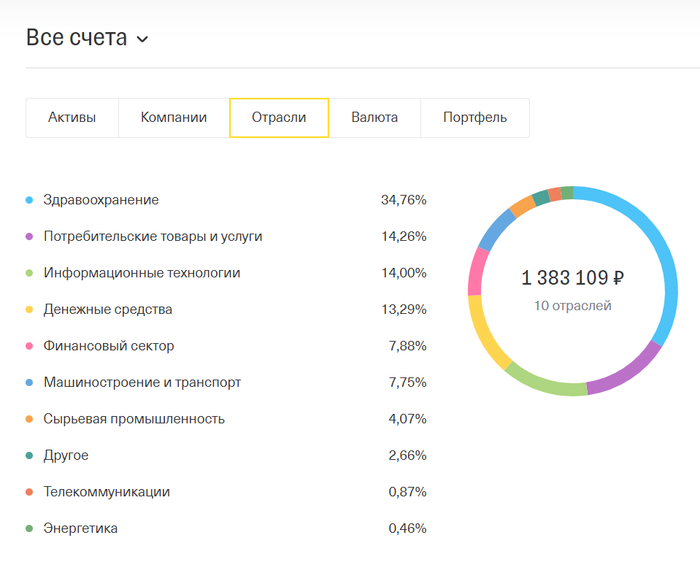Open the Компании tab
This screenshot has height=573, width=700.
[174, 118]
